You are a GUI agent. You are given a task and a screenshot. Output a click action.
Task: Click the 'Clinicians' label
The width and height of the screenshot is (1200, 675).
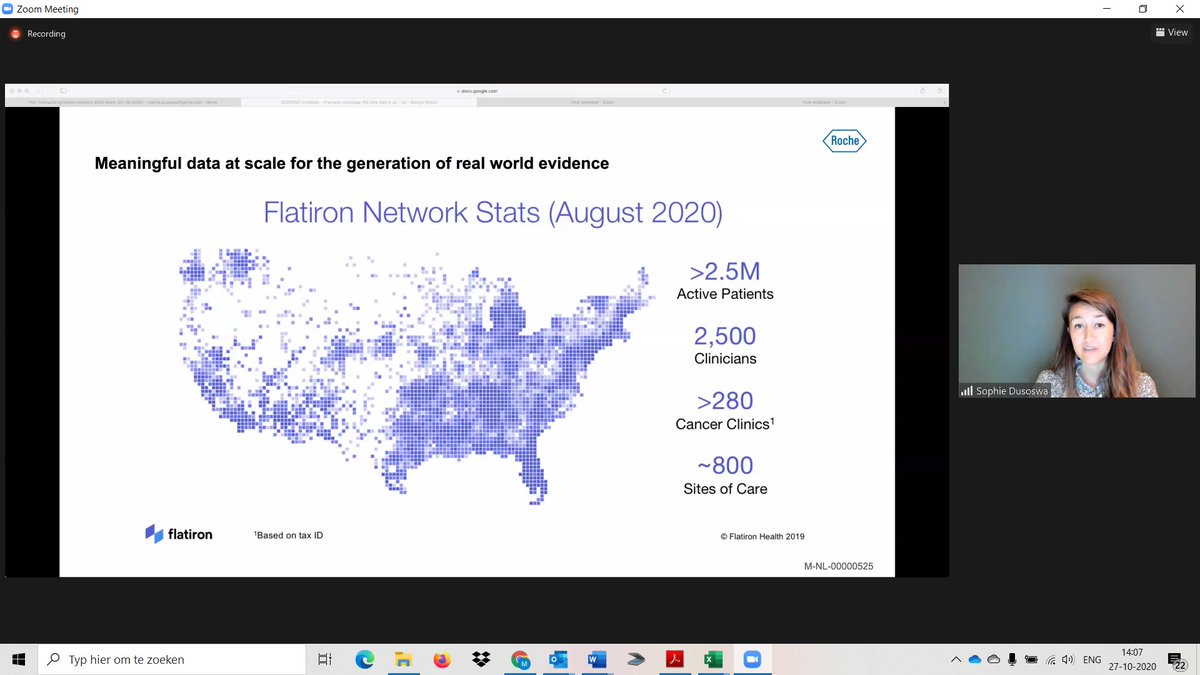[725, 358]
